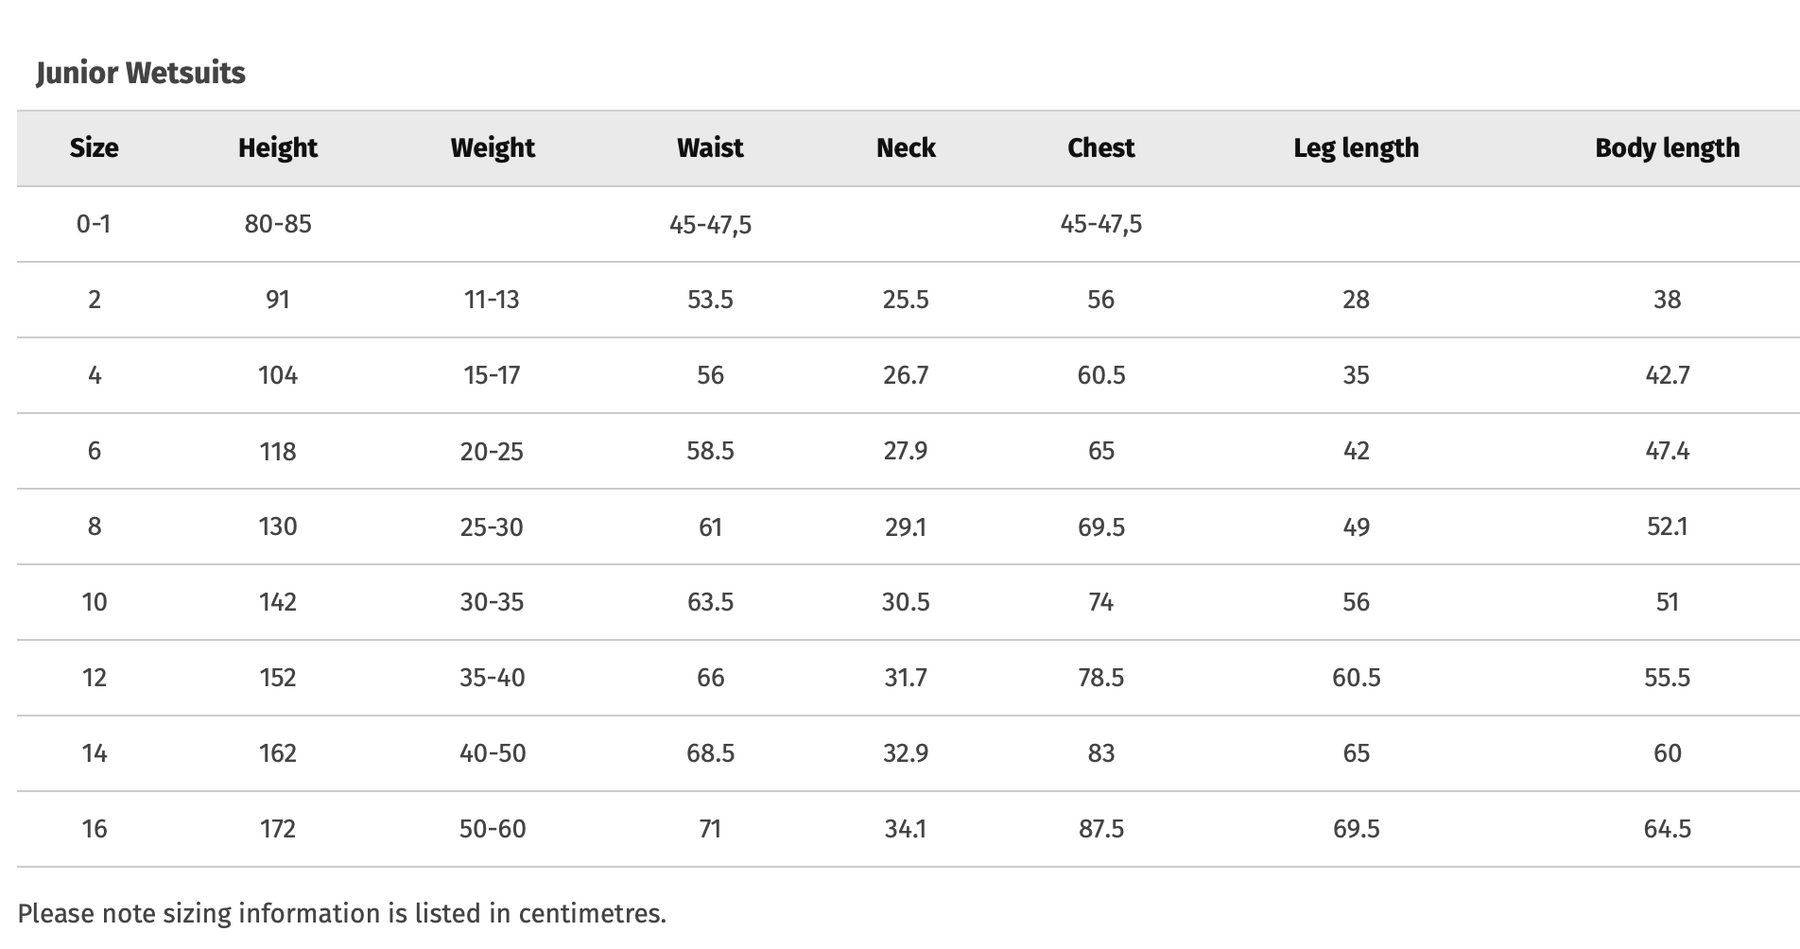
Task: Click the Junior Wetsuits heading
Action: coord(141,73)
